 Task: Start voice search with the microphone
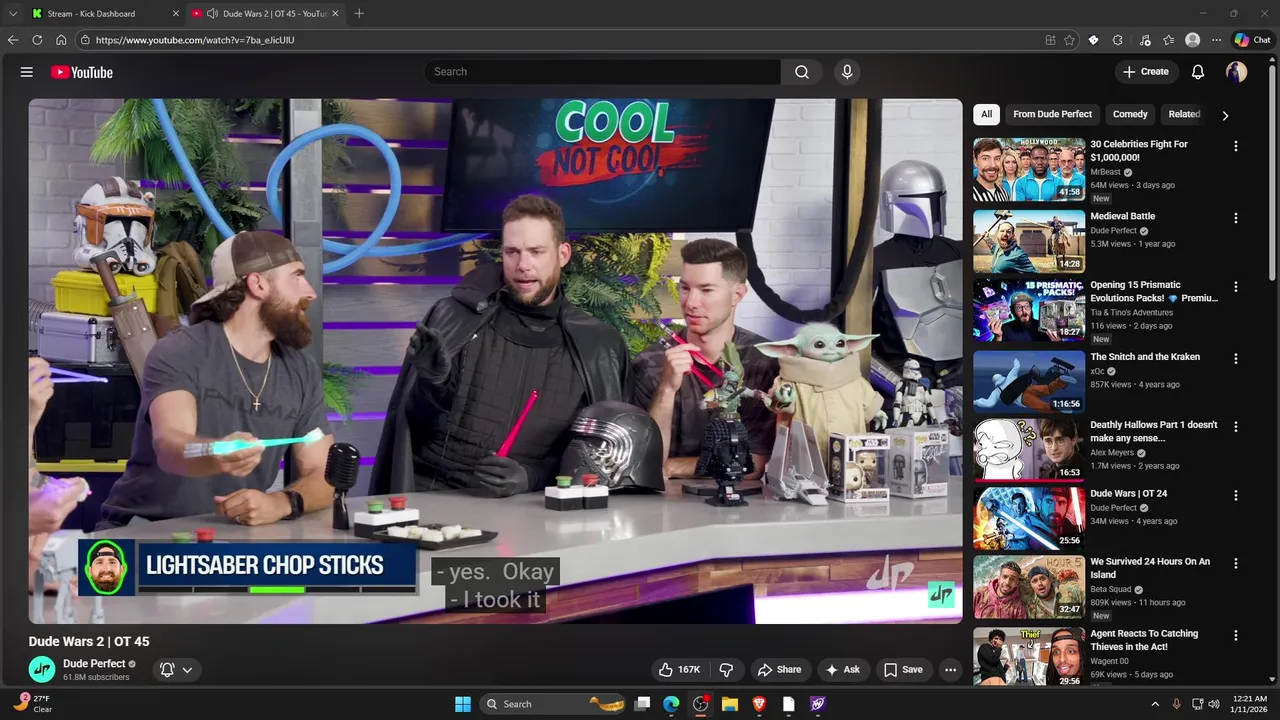(847, 72)
